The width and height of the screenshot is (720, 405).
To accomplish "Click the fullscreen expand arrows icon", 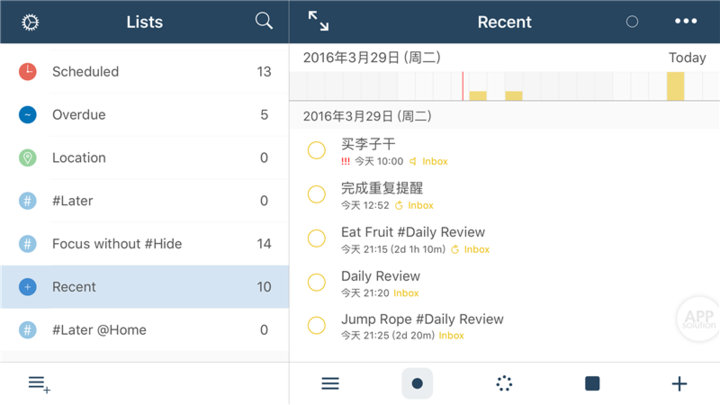I will [318, 21].
